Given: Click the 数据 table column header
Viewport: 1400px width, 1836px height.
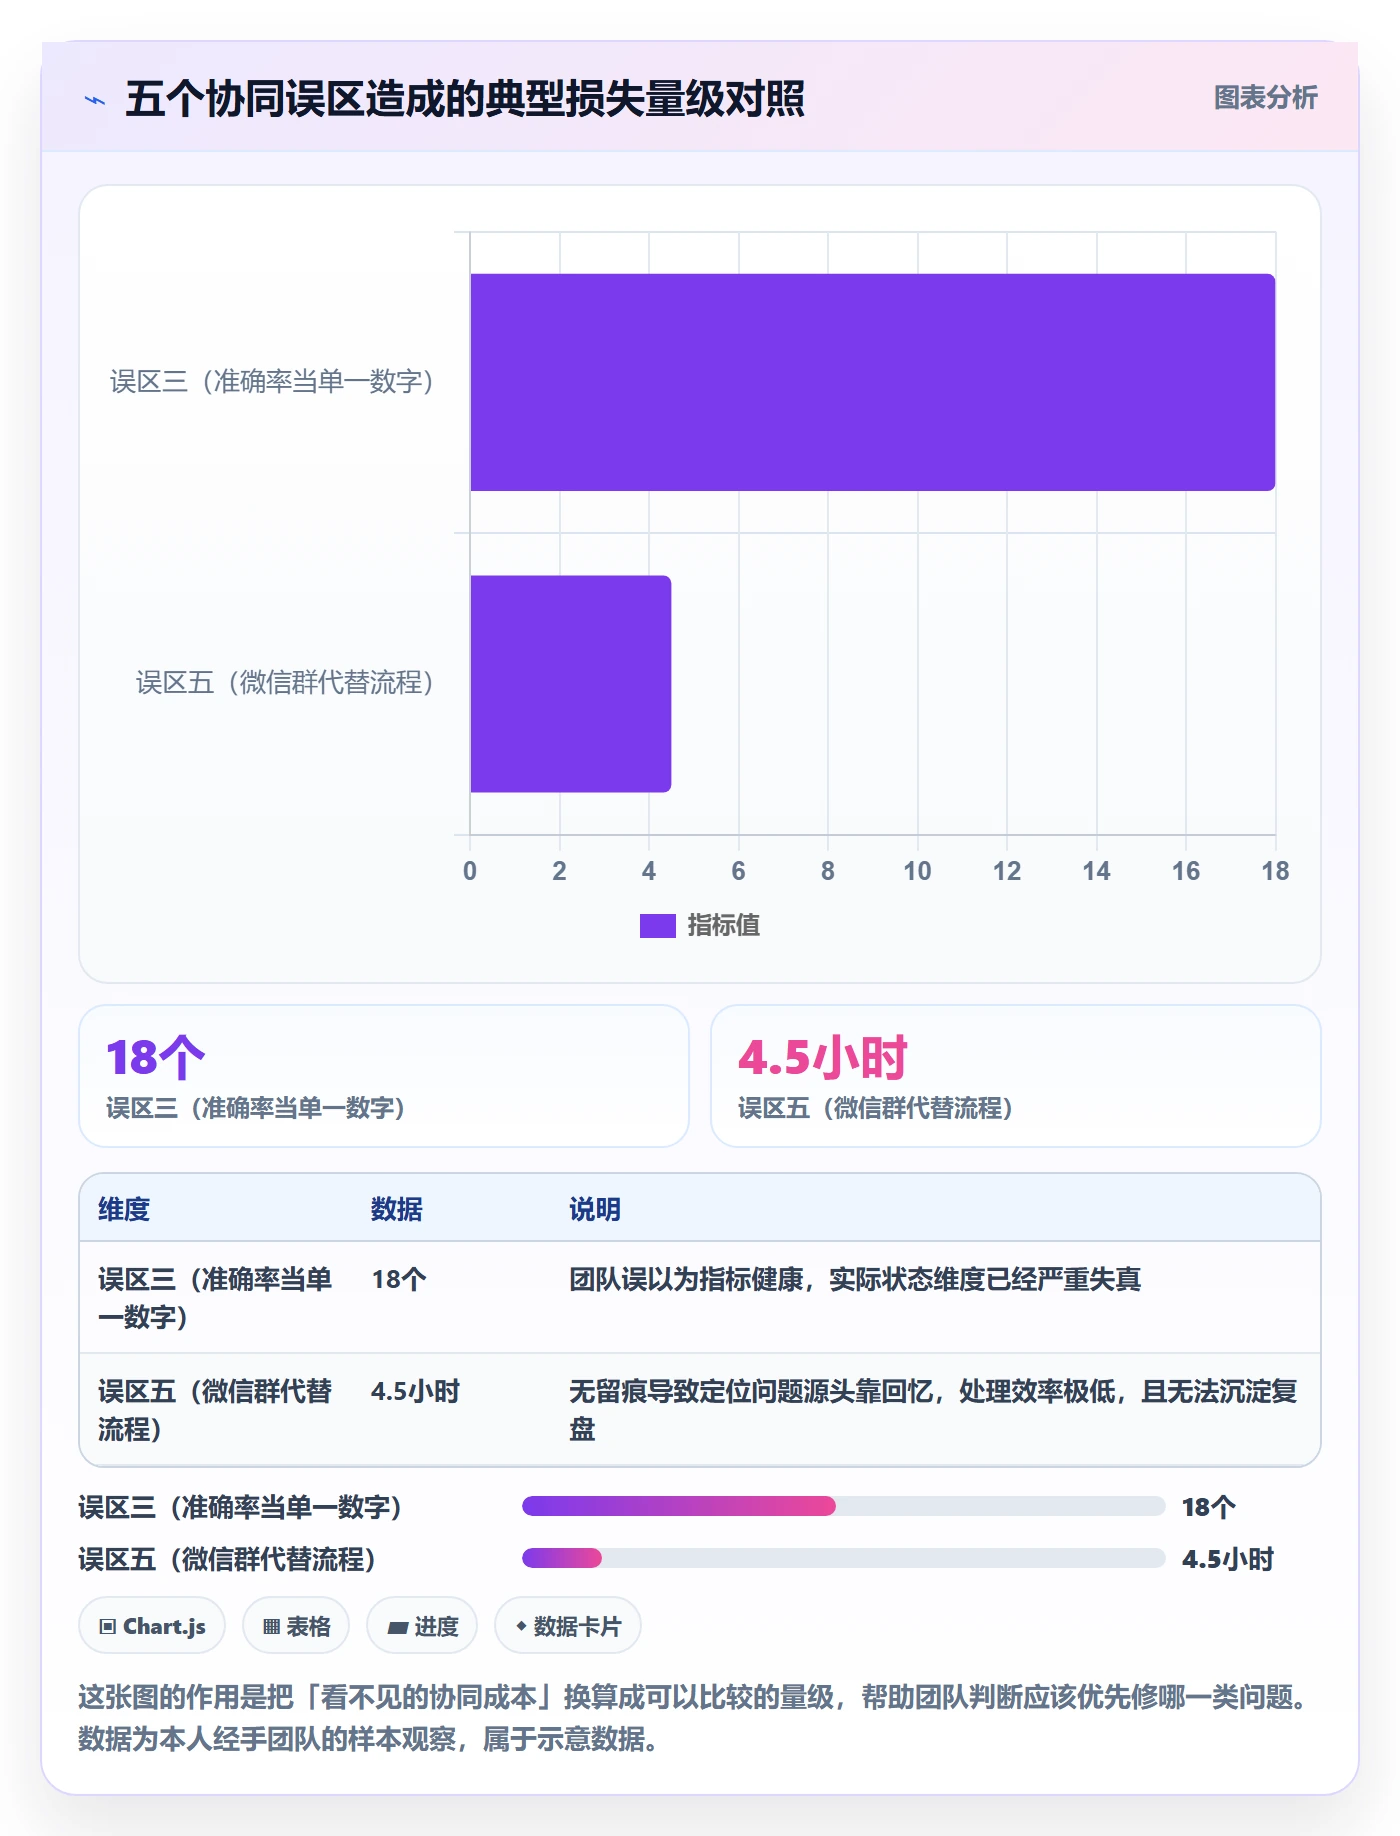Looking at the screenshot, I should click(x=397, y=1209).
